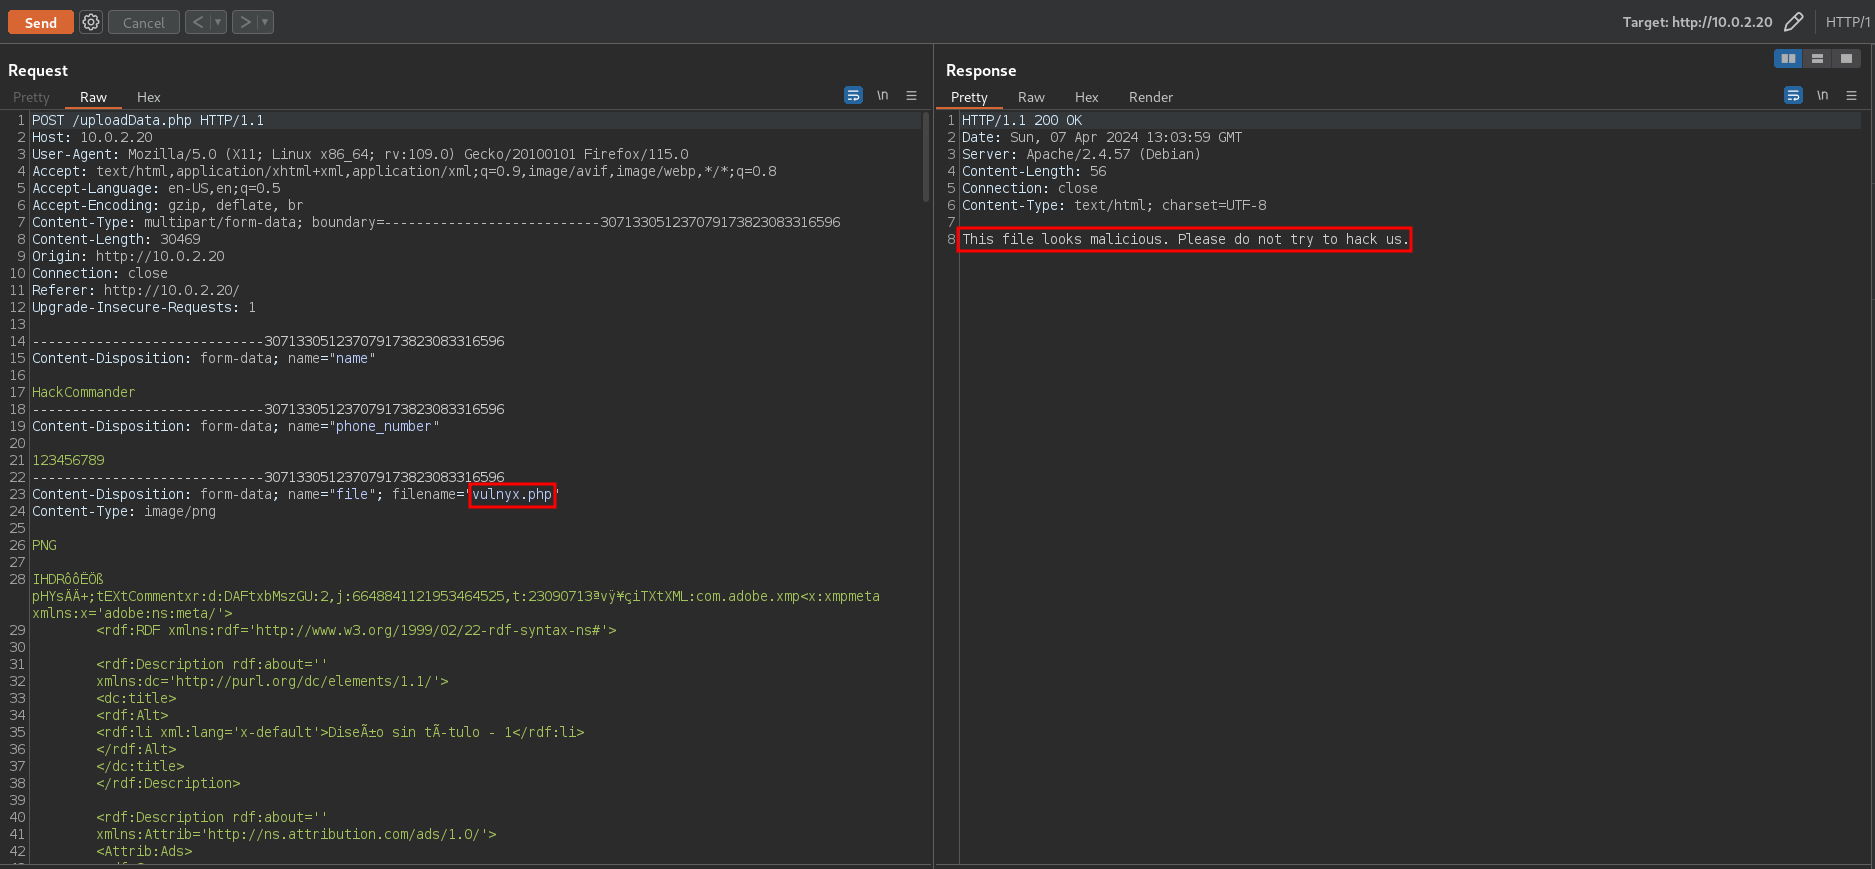The width and height of the screenshot is (1875, 869).
Task: Click the 'Target: http://10.0.2.20' label
Action: 1698,22
